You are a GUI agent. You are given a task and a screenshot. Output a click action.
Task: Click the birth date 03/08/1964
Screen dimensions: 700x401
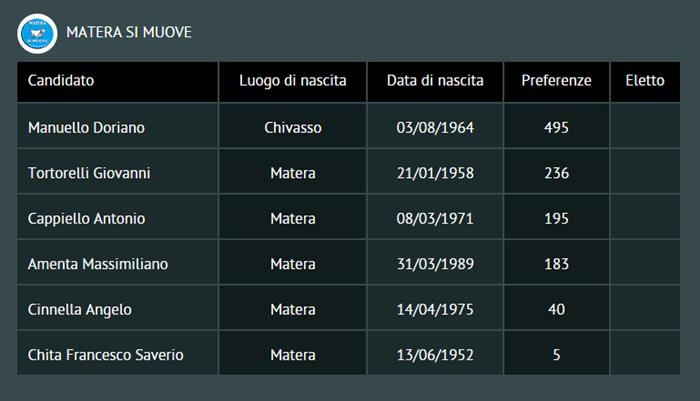click(435, 128)
